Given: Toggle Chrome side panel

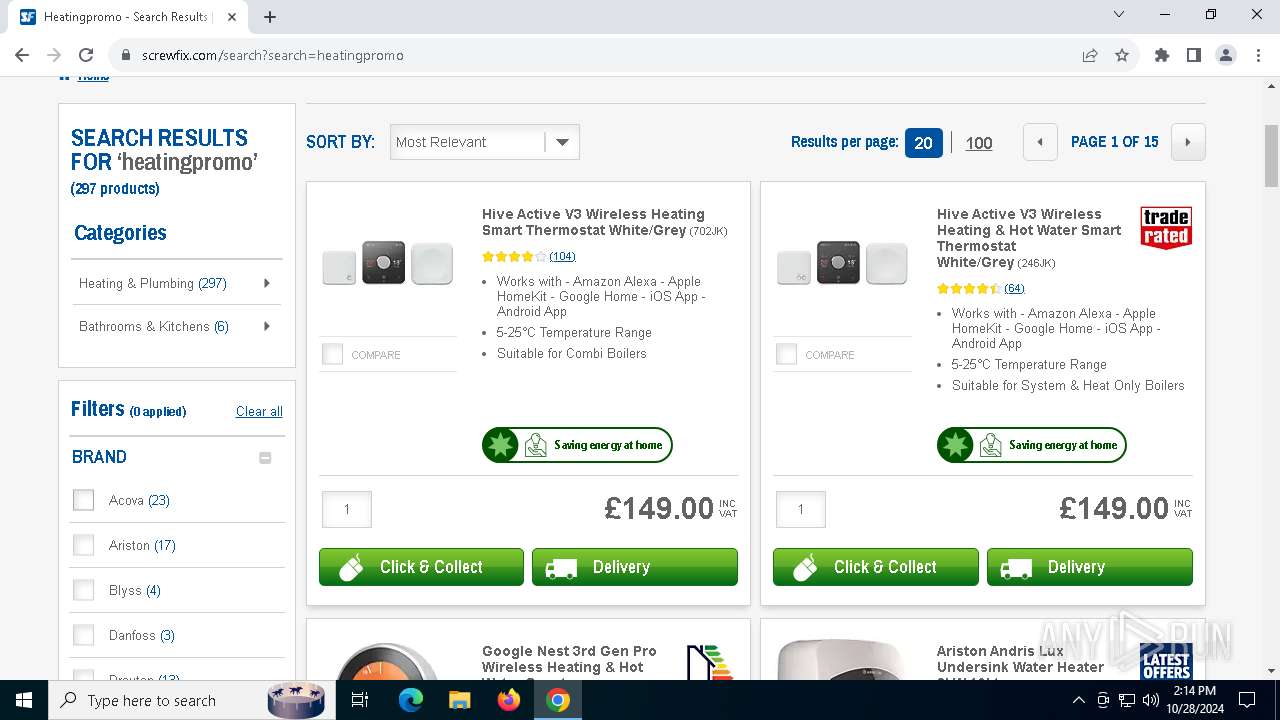Looking at the screenshot, I should tap(1194, 55).
